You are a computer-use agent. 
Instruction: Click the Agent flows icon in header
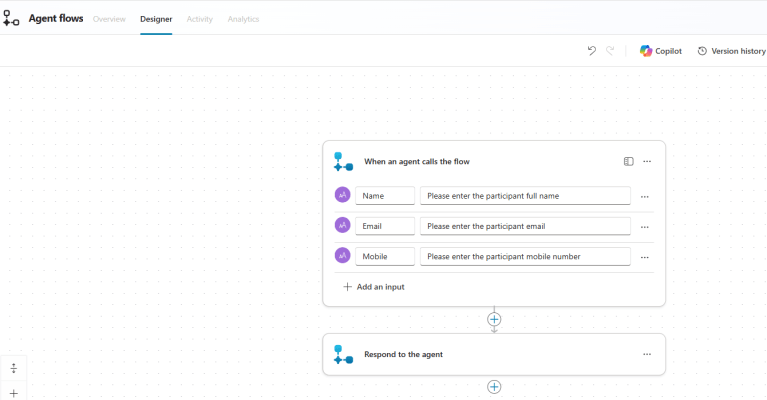(12, 18)
